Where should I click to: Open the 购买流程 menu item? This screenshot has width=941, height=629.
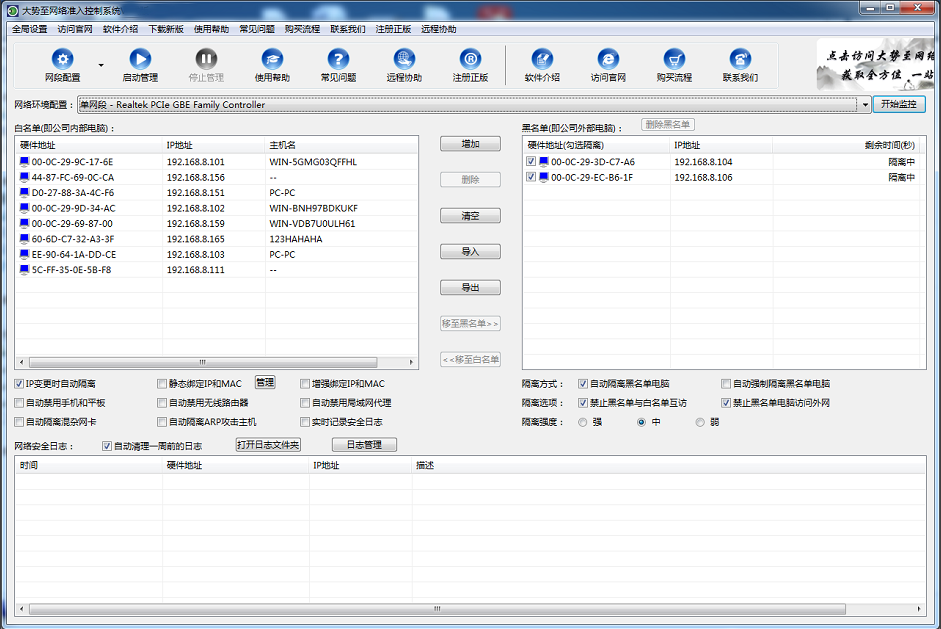[x=302, y=29]
